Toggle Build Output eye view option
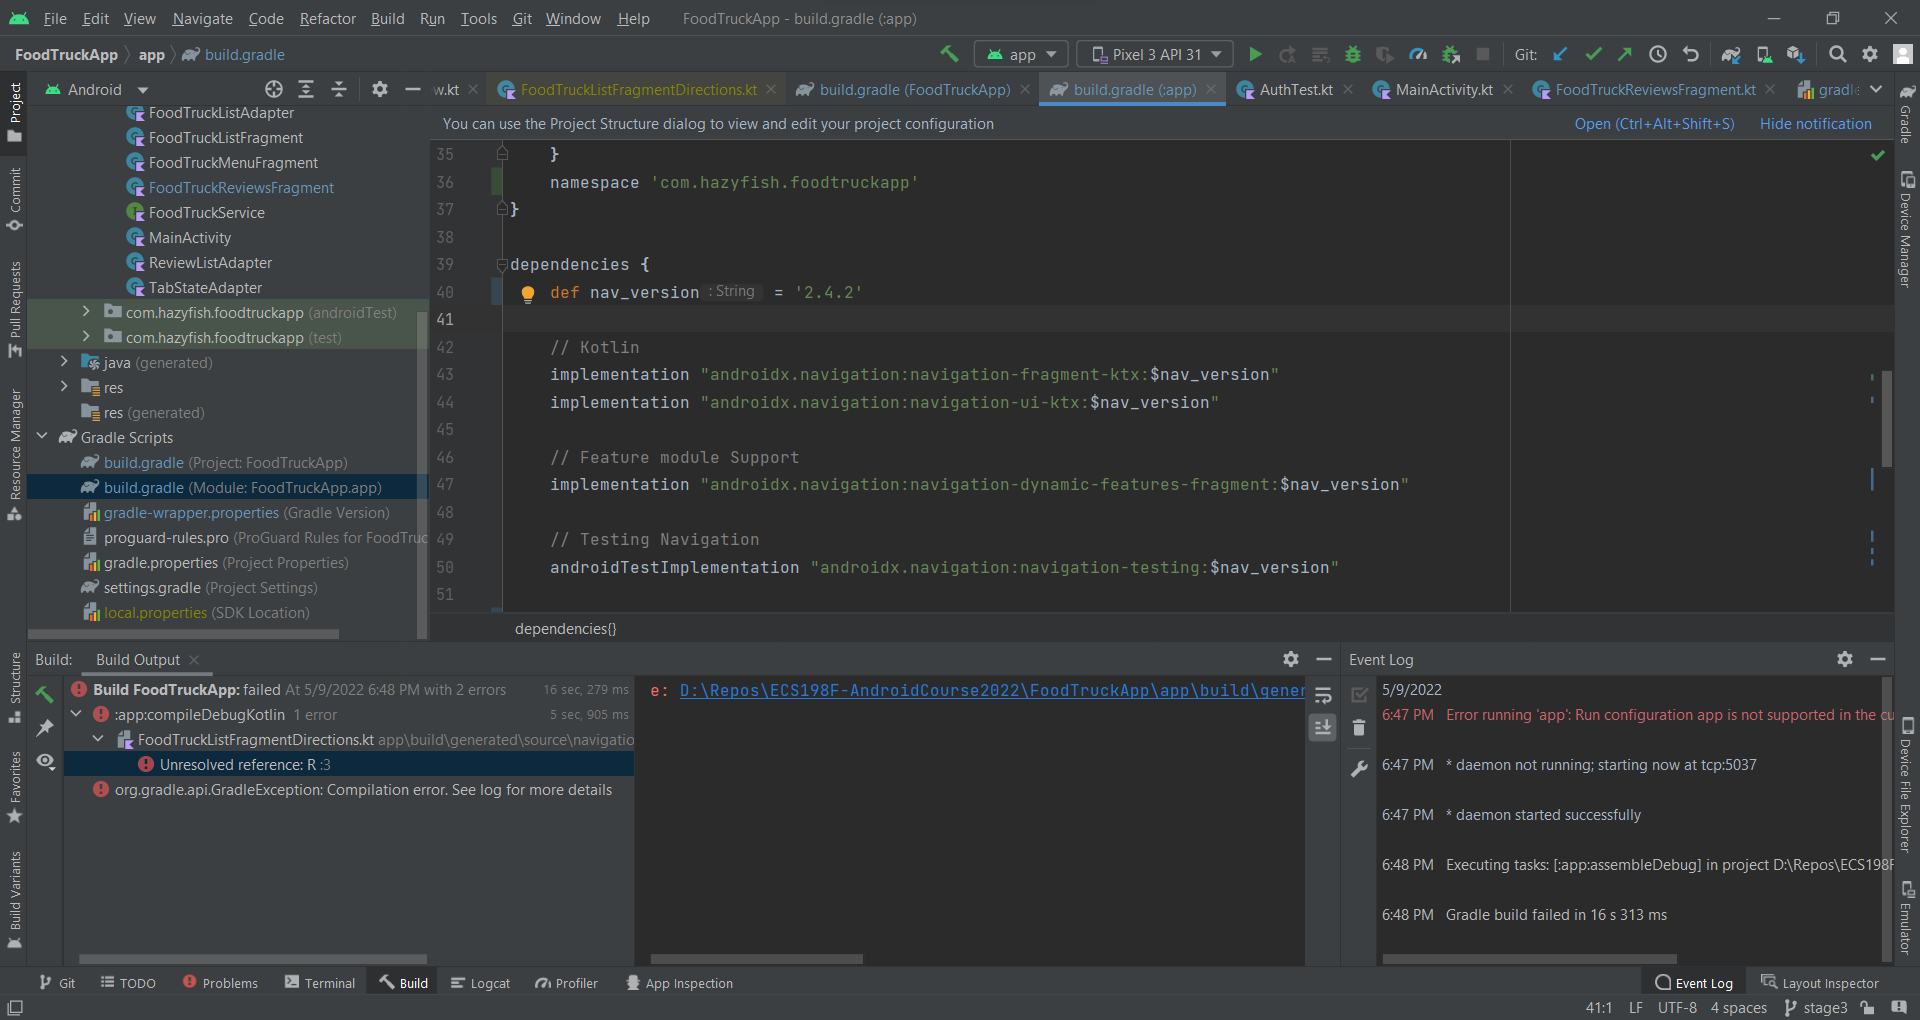1920x1020 pixels. [x=45, y=761]
